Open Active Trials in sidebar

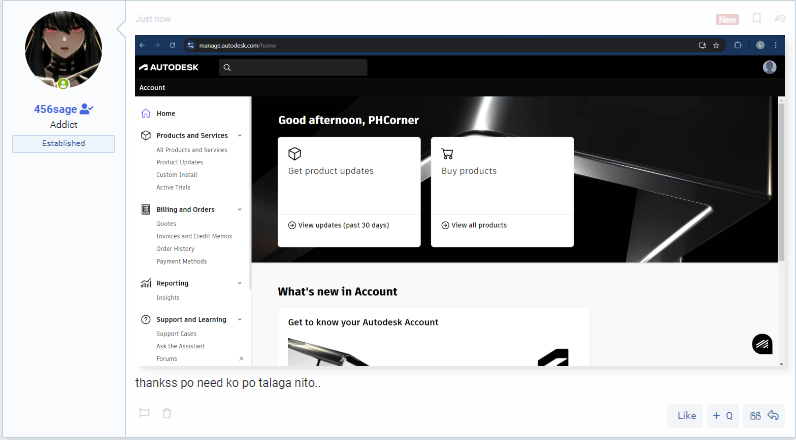[173, 187]
